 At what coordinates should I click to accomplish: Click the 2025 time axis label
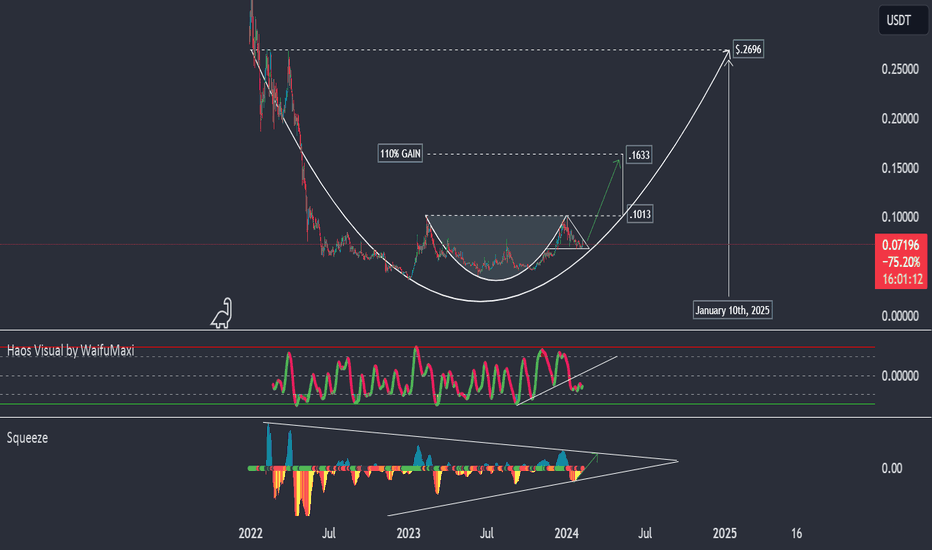pos(725,533)
